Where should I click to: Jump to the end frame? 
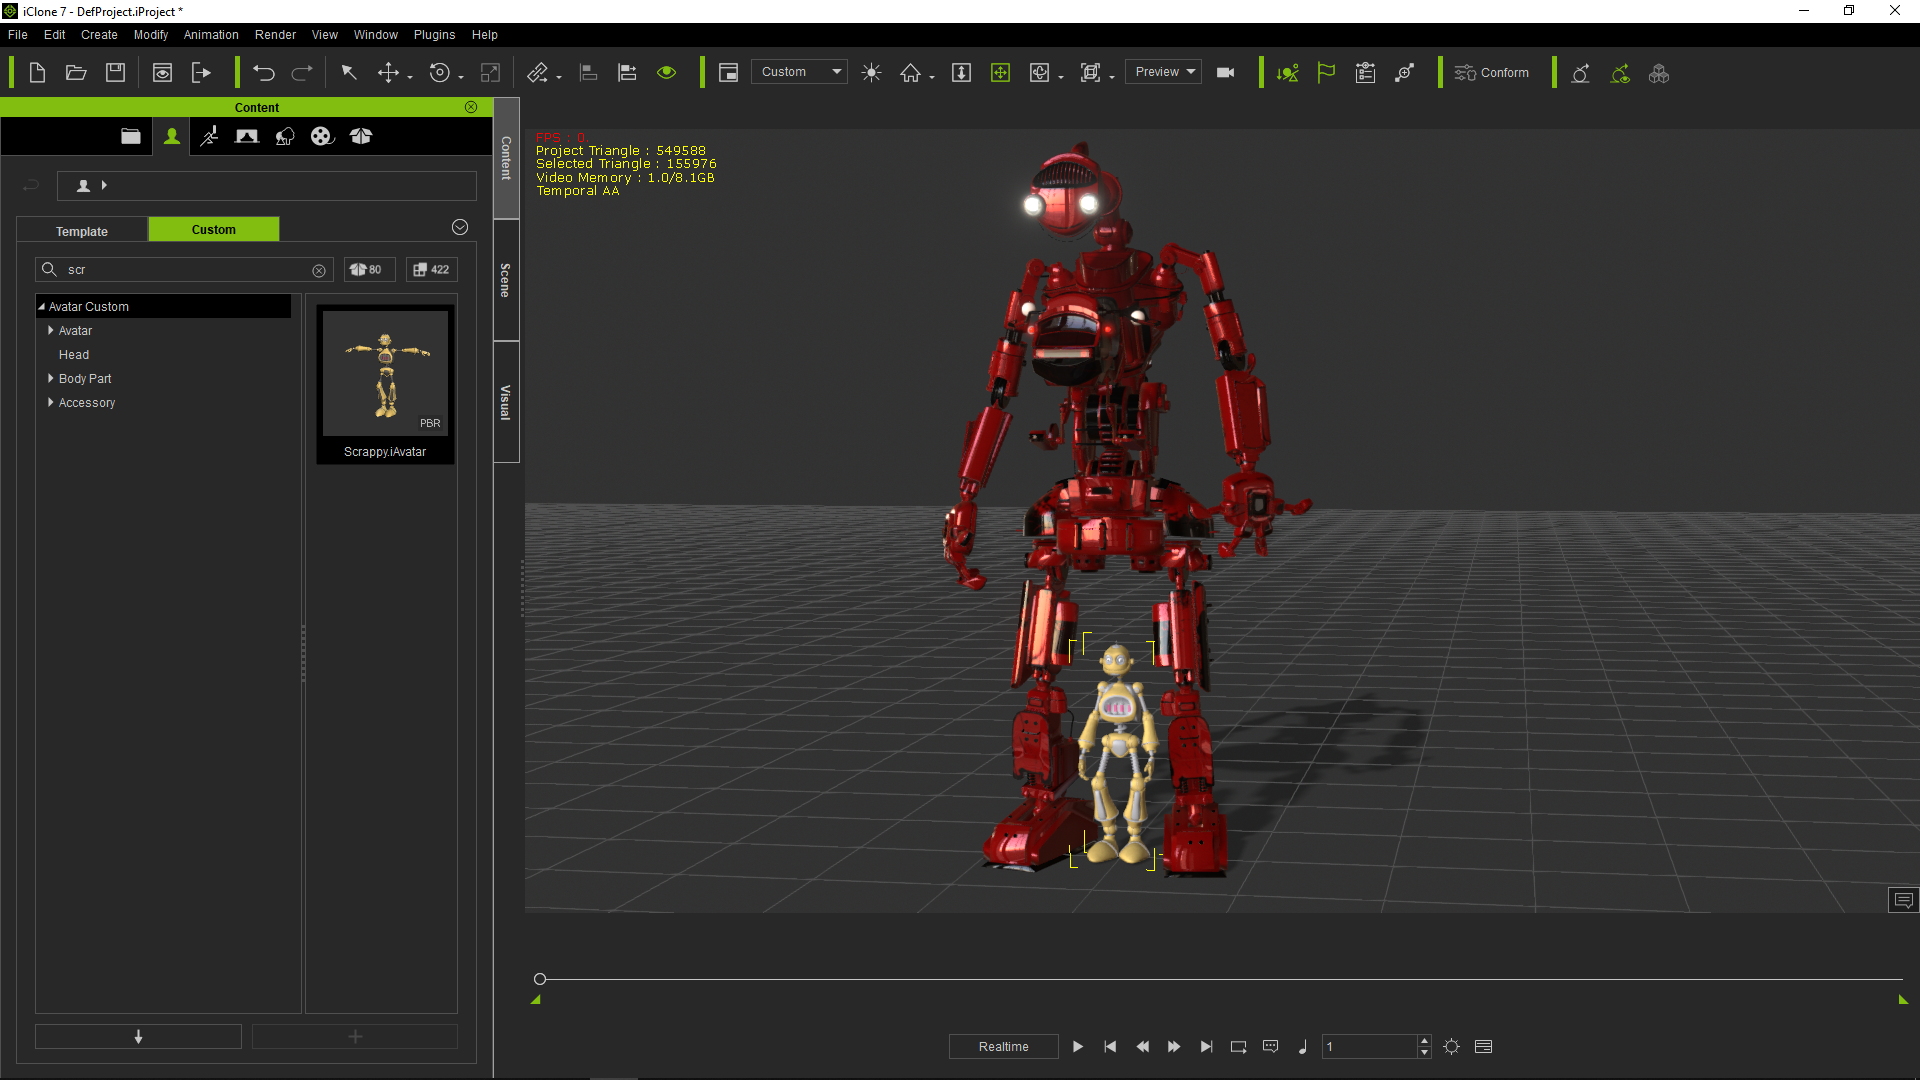coord(1206,1046)
